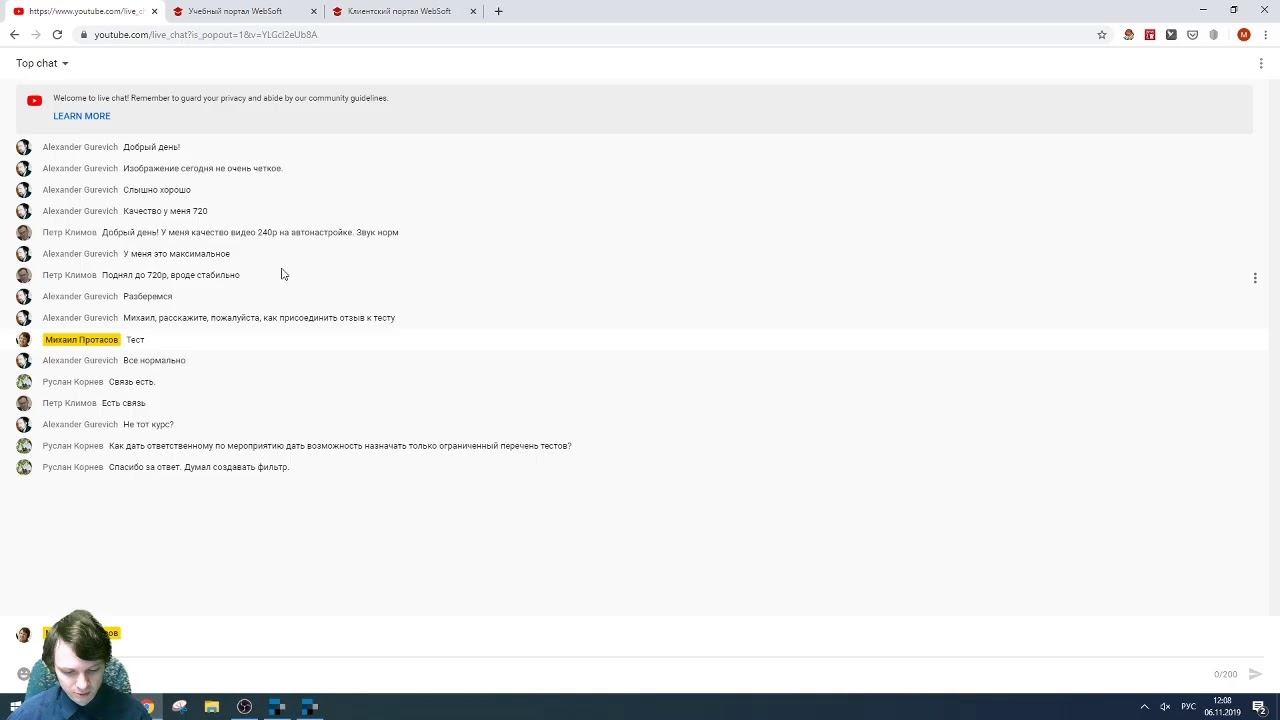1280x720 pixels.
Task: Click the LEARN MORE link
Action: pos(82,116)
